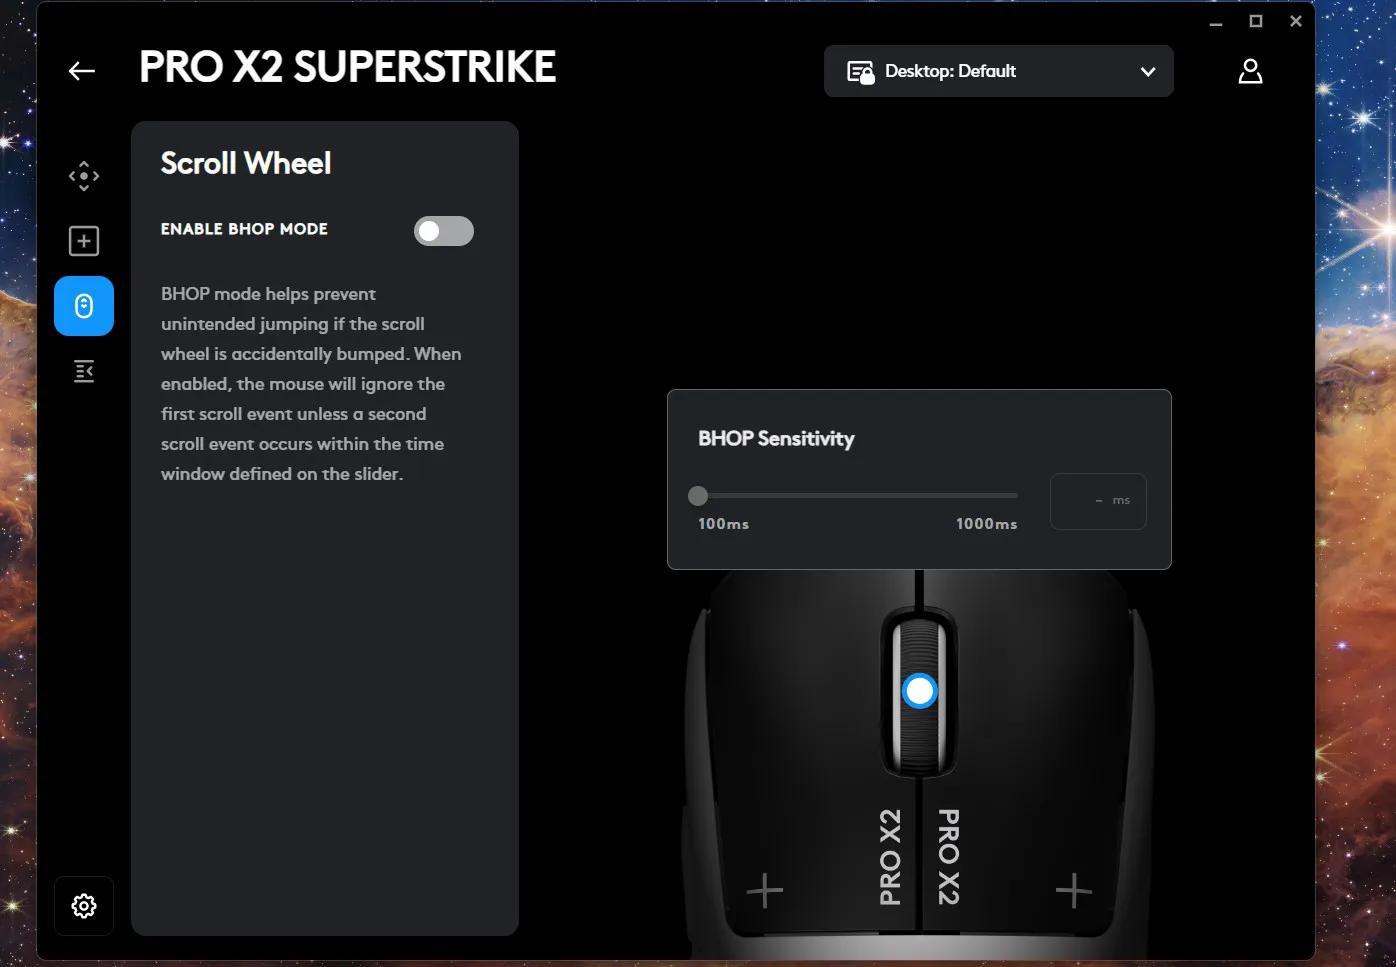This screenshot has width=1396, height=967.
Task: Click the slider track near the 1000ms end
Action: click(1005, 495)
